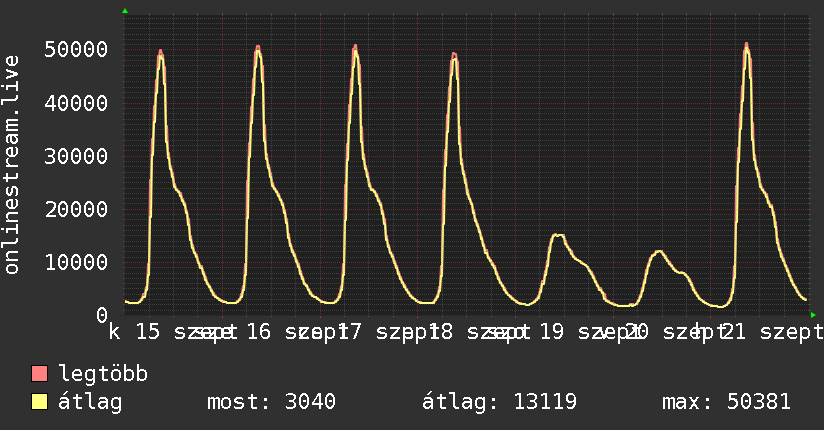Click the átlag legend label beside the yellow swatch
Screen dimensions: 824x430
(x=90, y=402)
